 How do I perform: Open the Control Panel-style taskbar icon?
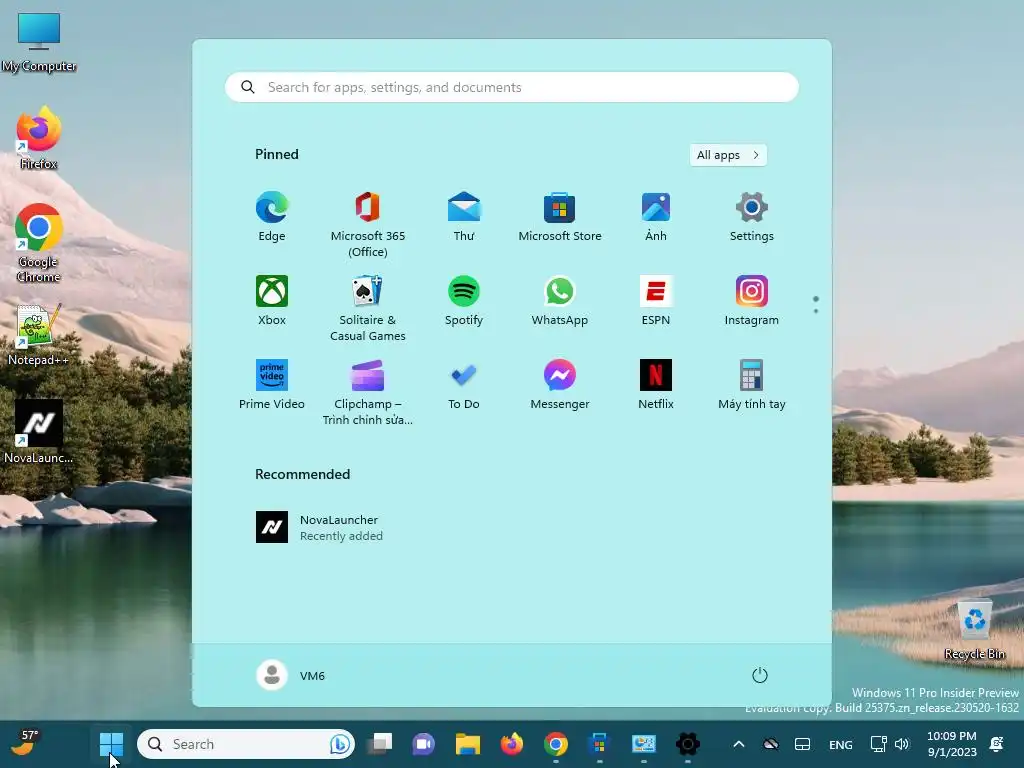coord(643,744)
